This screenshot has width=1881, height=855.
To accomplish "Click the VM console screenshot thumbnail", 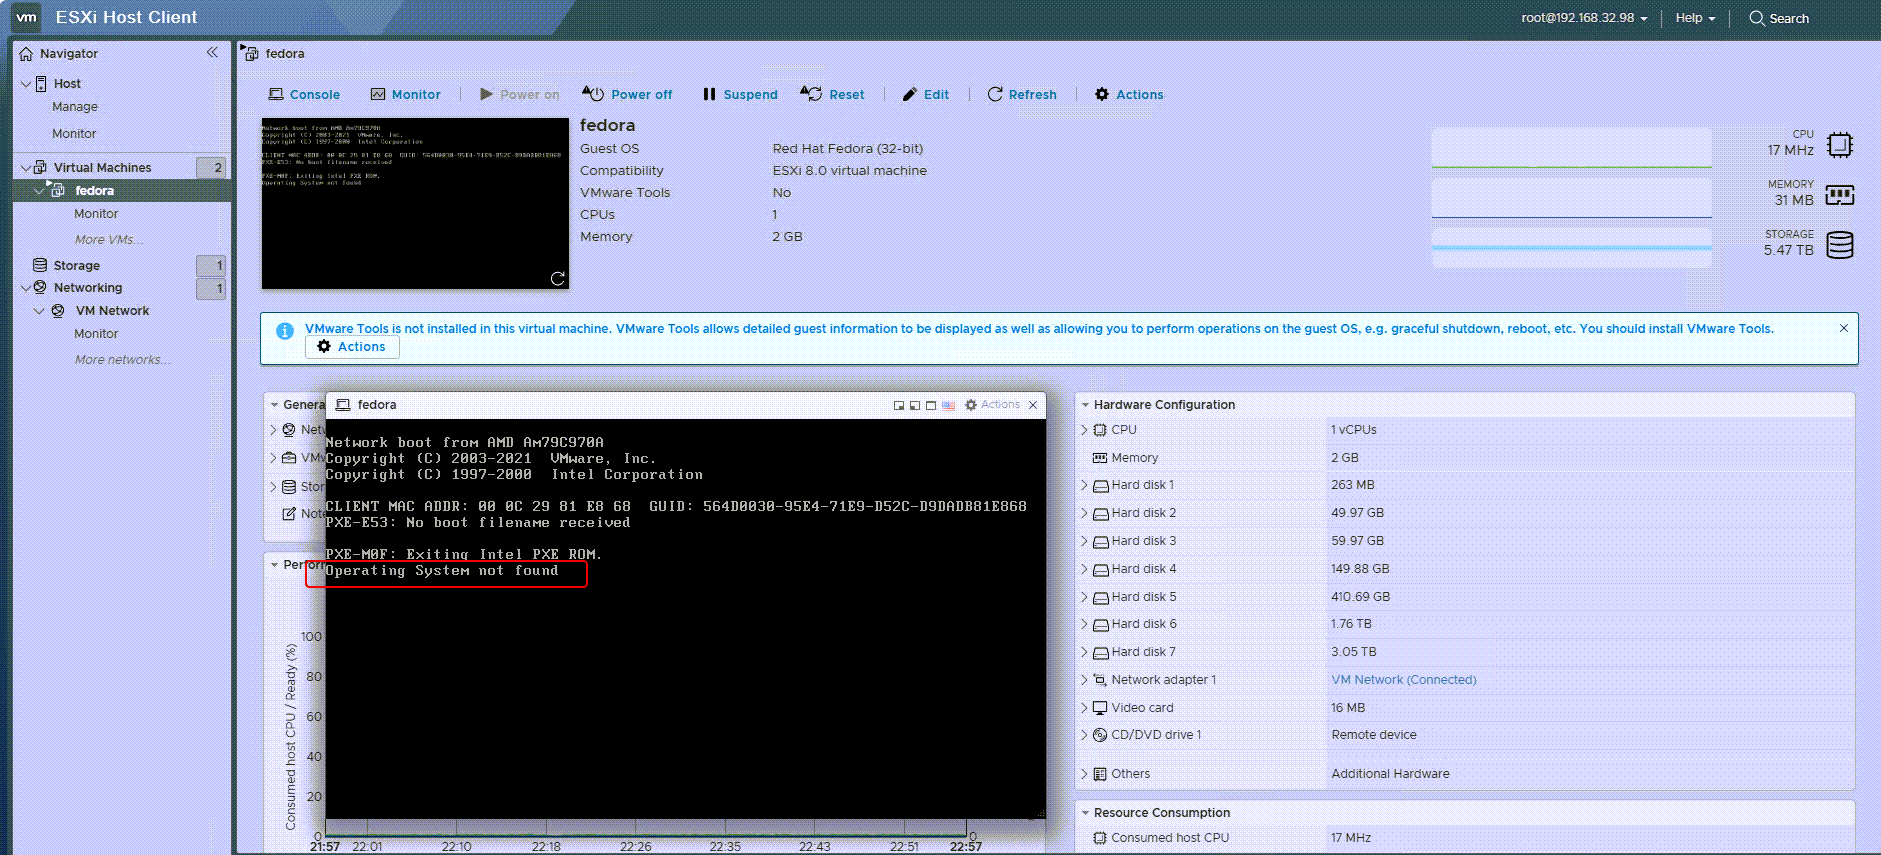I will pyautogui.click(x=415, y=204).
